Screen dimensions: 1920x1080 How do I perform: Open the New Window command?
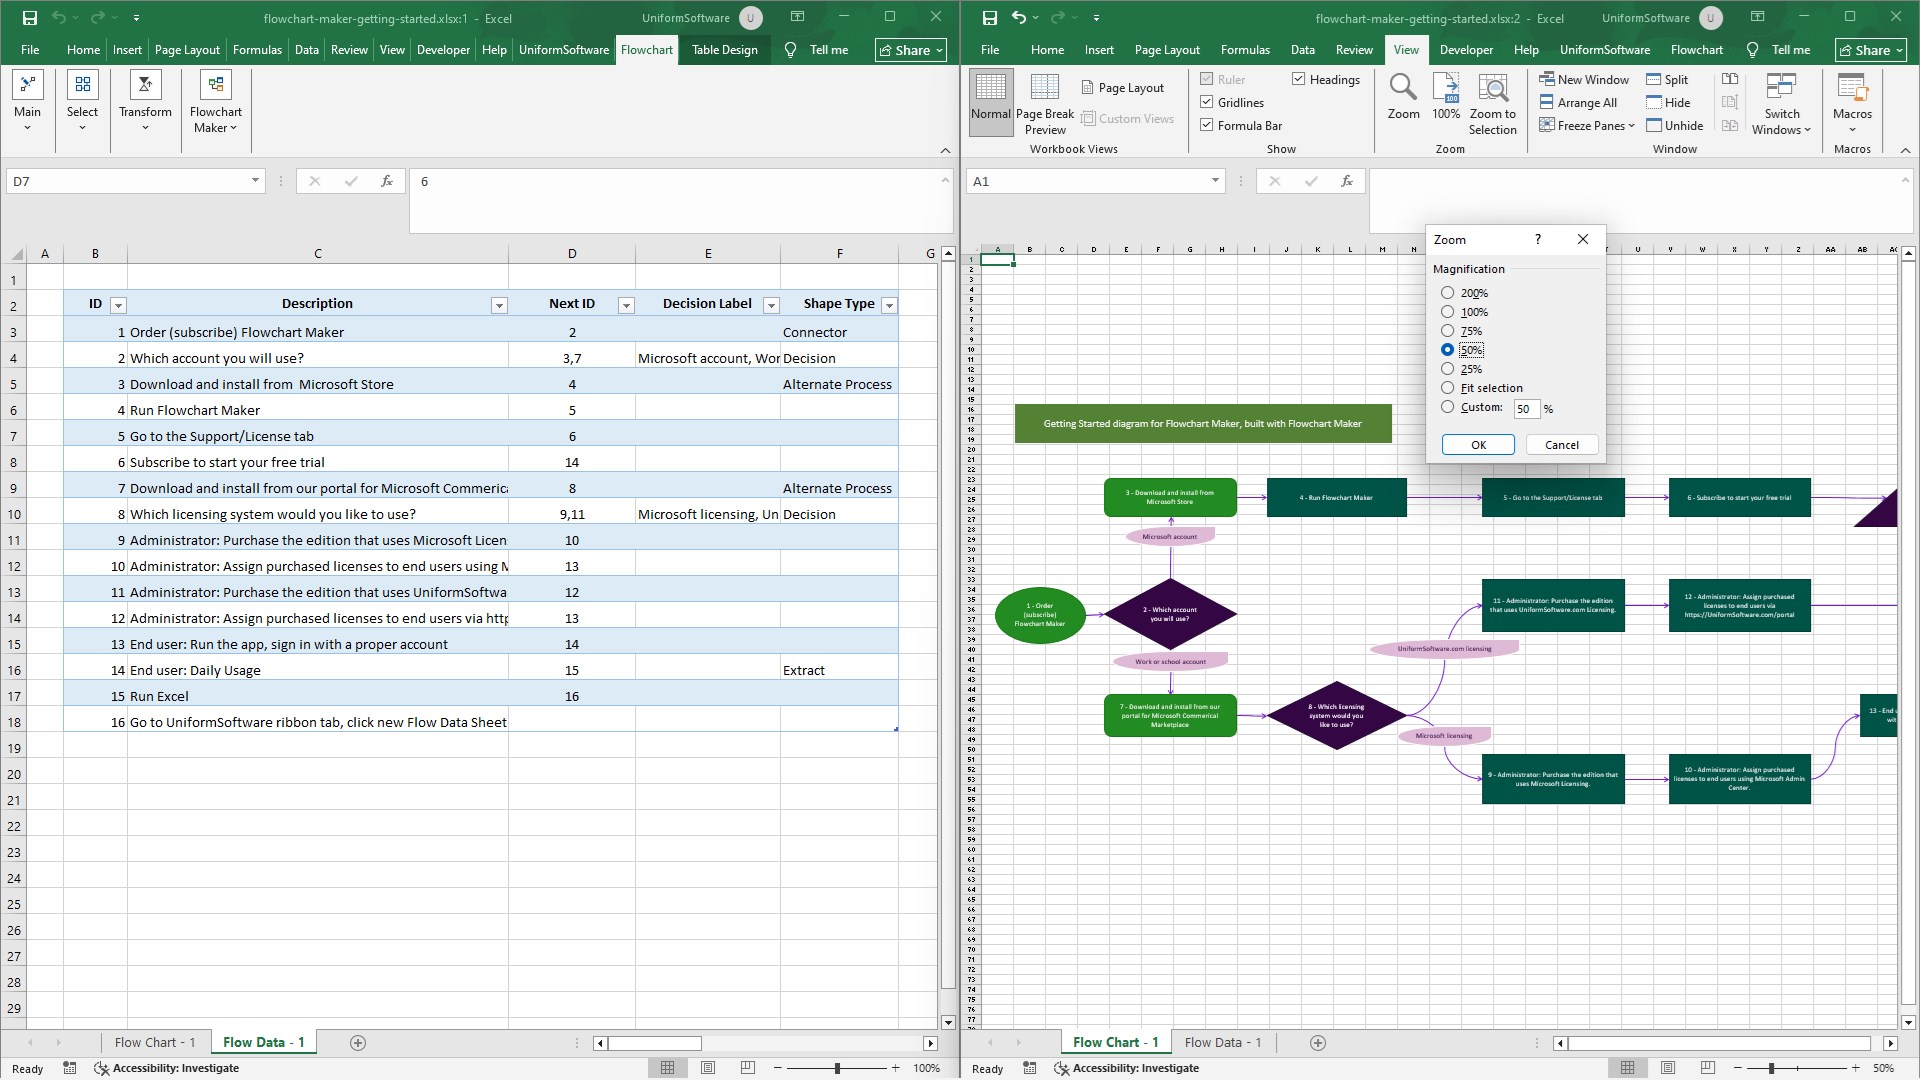1584,79
